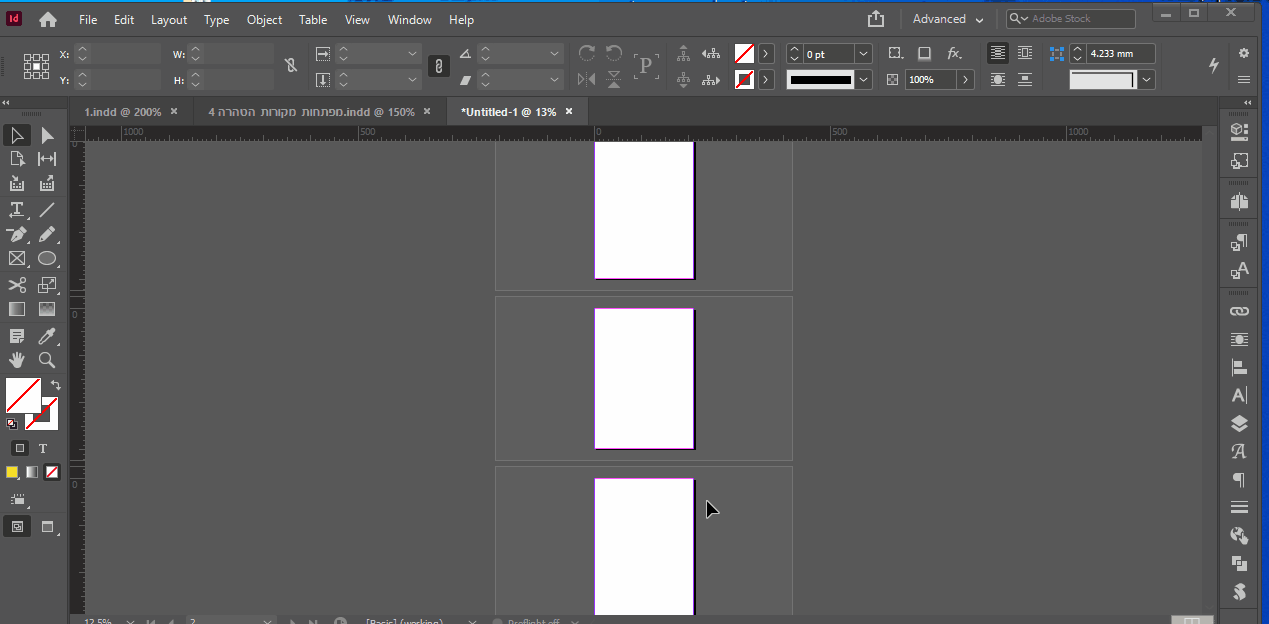Open the stroke style dropdown
The height and width of the screenshot is (624, 1269).
click(x=863, y=79)
